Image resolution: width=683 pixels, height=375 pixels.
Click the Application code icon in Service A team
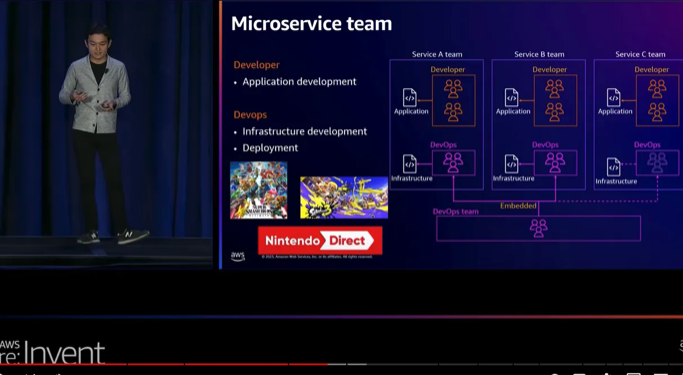(409, 98)
